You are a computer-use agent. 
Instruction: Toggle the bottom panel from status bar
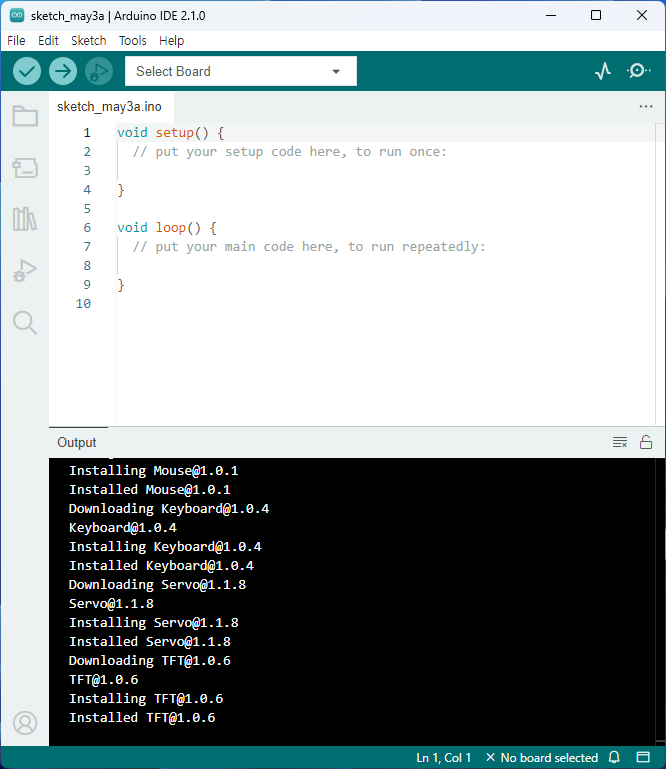coord(643,757)
